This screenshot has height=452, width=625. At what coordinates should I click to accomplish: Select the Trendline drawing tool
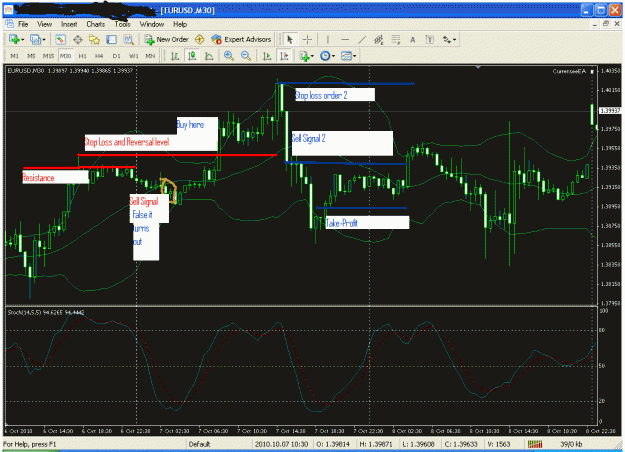[362, 39]
